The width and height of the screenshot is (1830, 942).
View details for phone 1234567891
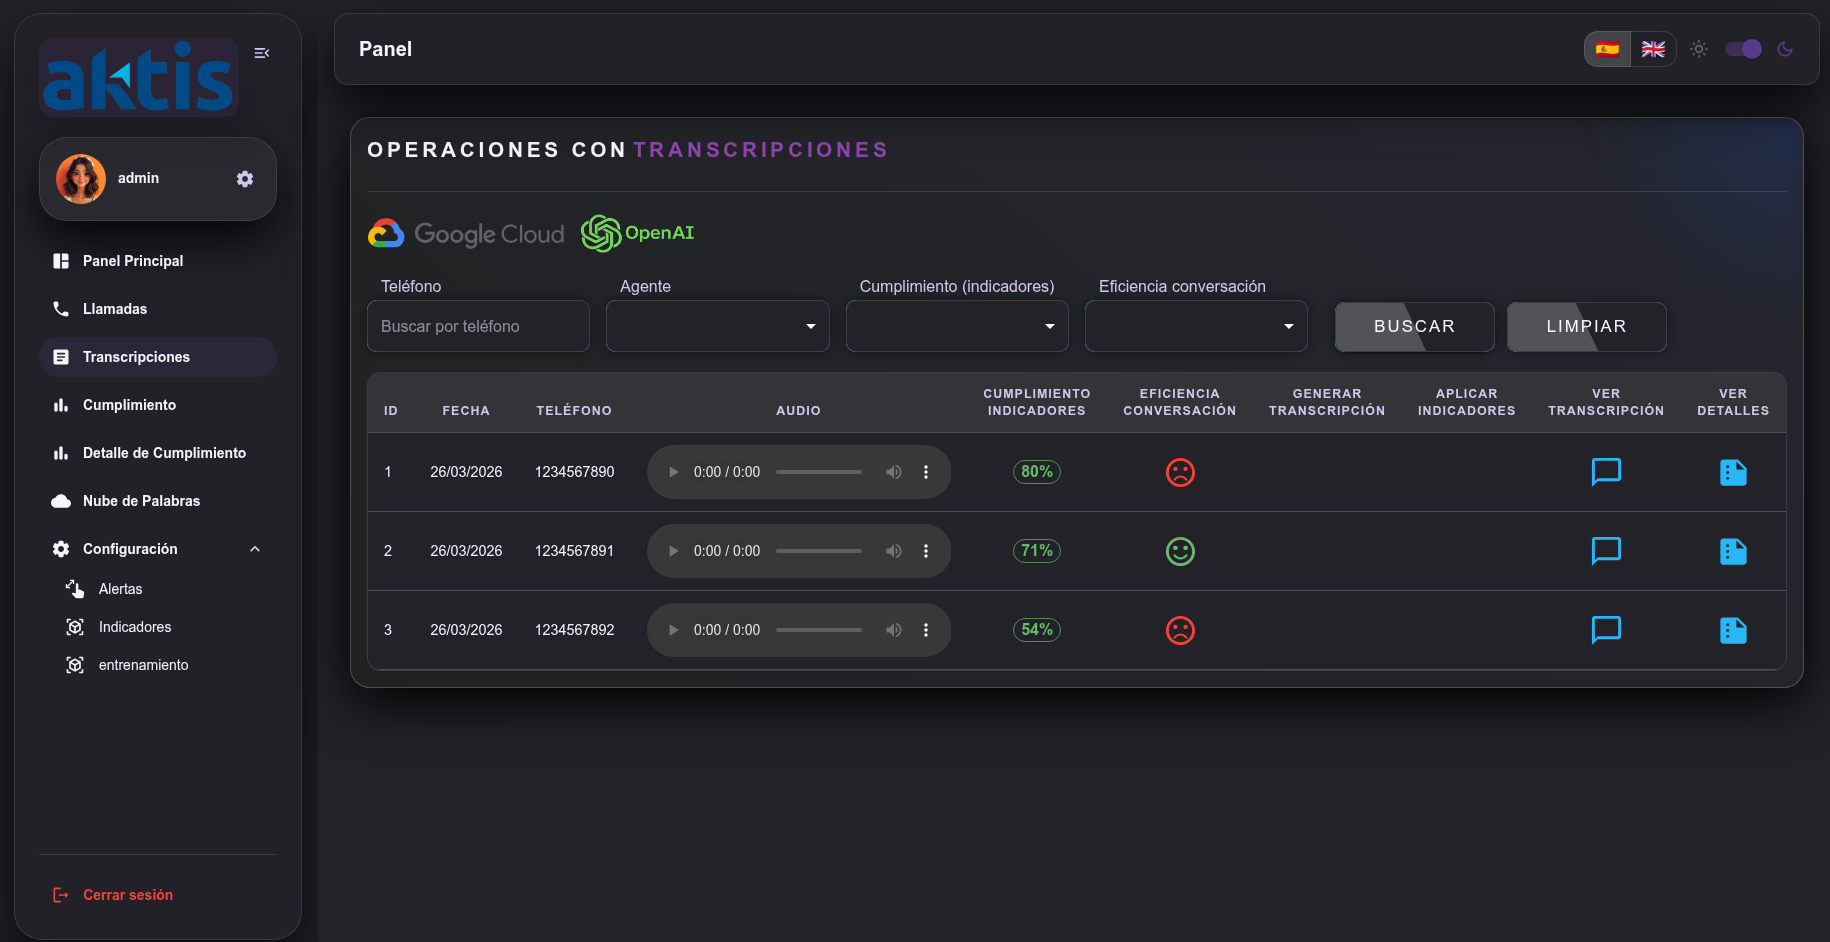[1733, 551]
